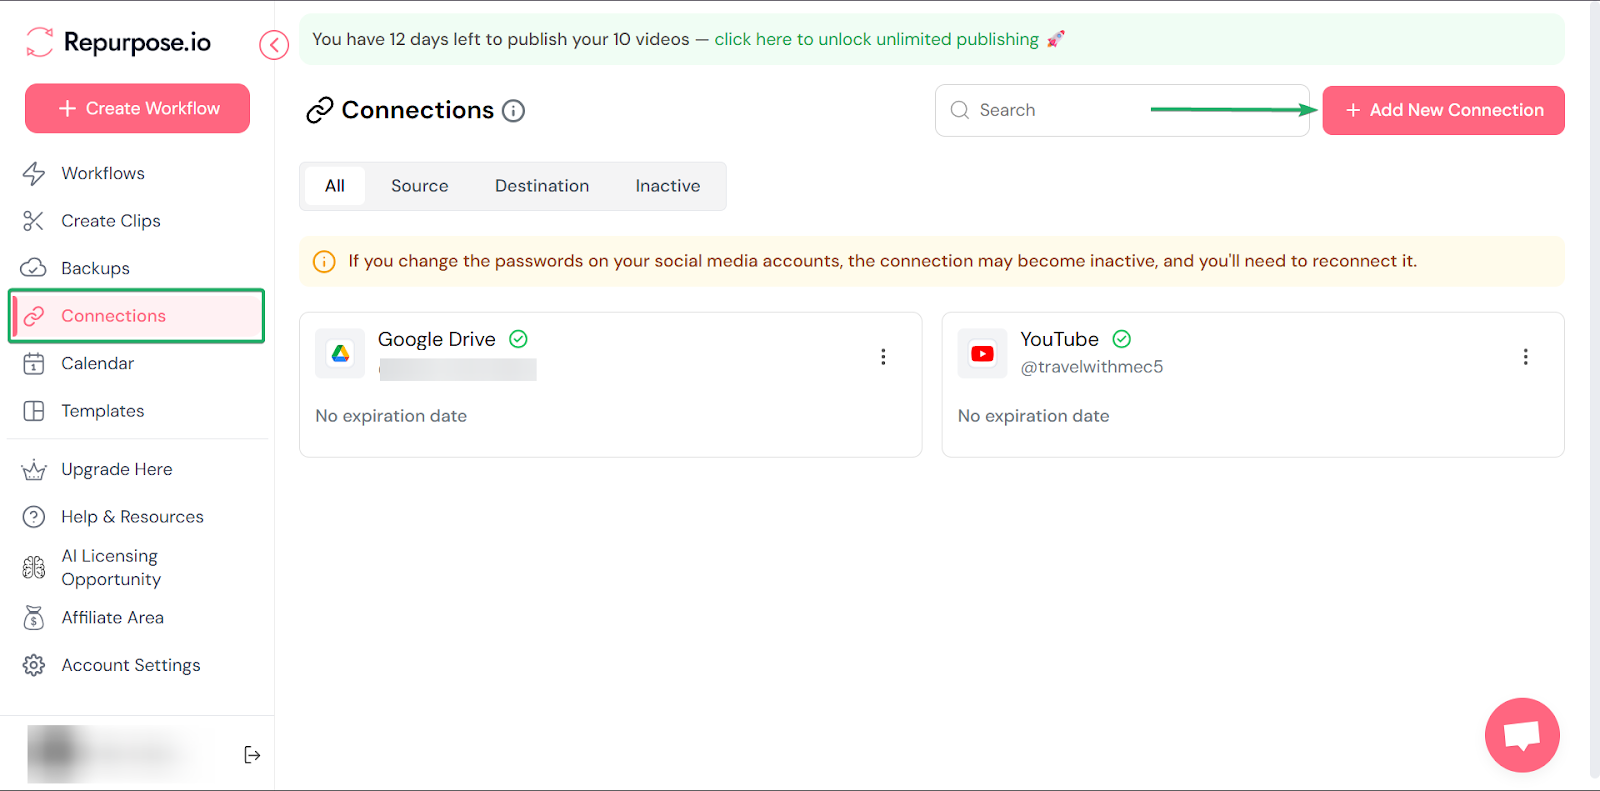Click the page vertical scrollbar
The image size is (1600, 791).
(x=1595, y=390)
